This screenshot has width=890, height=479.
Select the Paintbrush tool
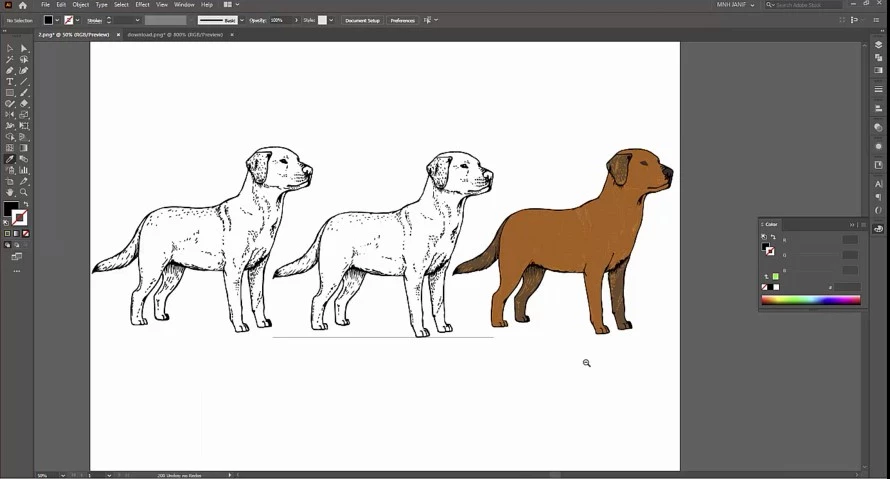tap(24, 93)
